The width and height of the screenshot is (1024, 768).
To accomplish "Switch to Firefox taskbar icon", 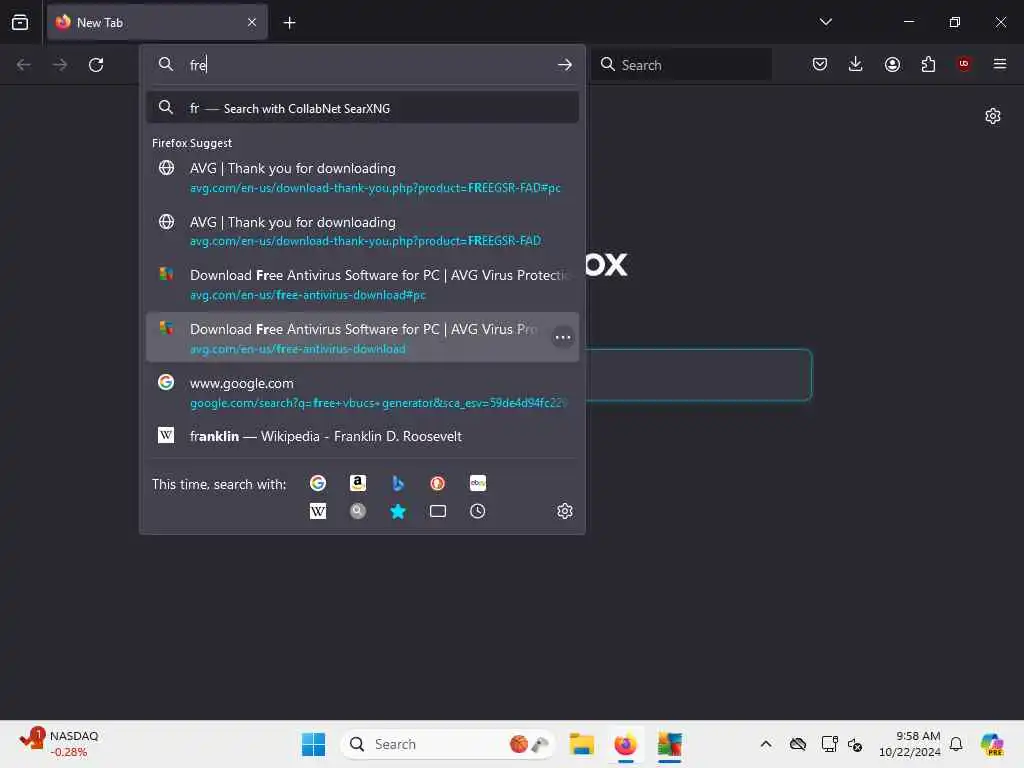I will pos(626,744).
